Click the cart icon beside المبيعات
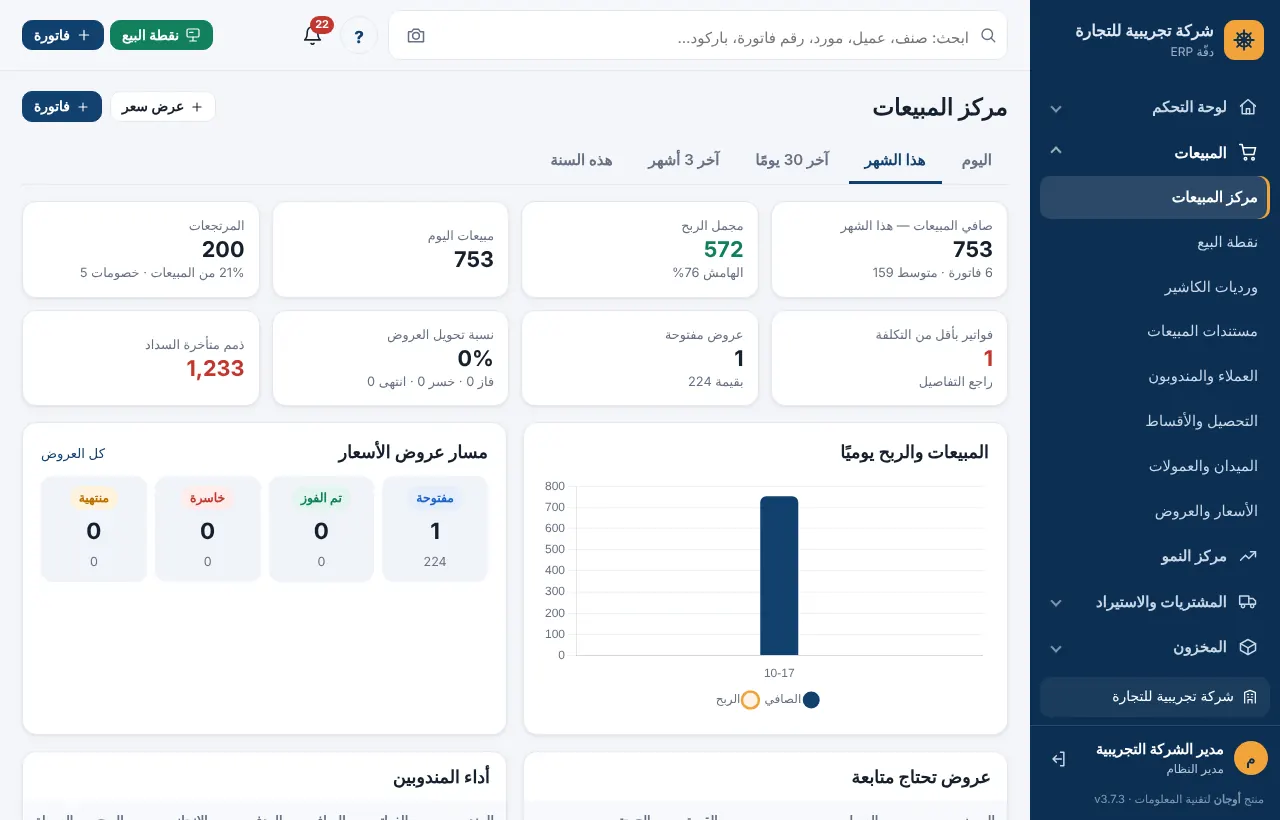 tap(1248, 153)
